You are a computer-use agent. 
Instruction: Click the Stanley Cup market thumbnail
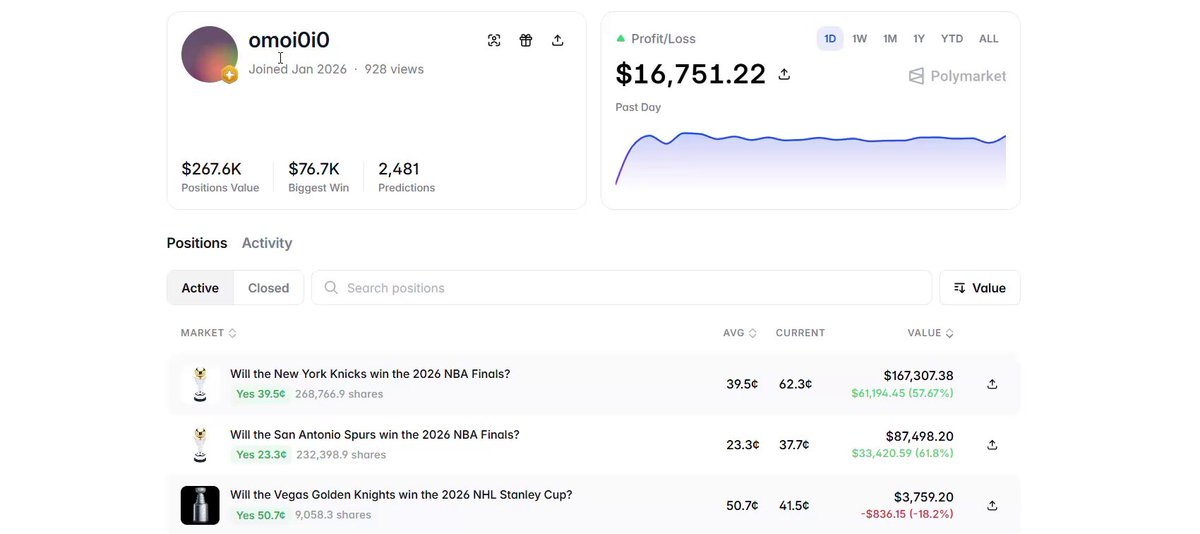coord(200,506)
